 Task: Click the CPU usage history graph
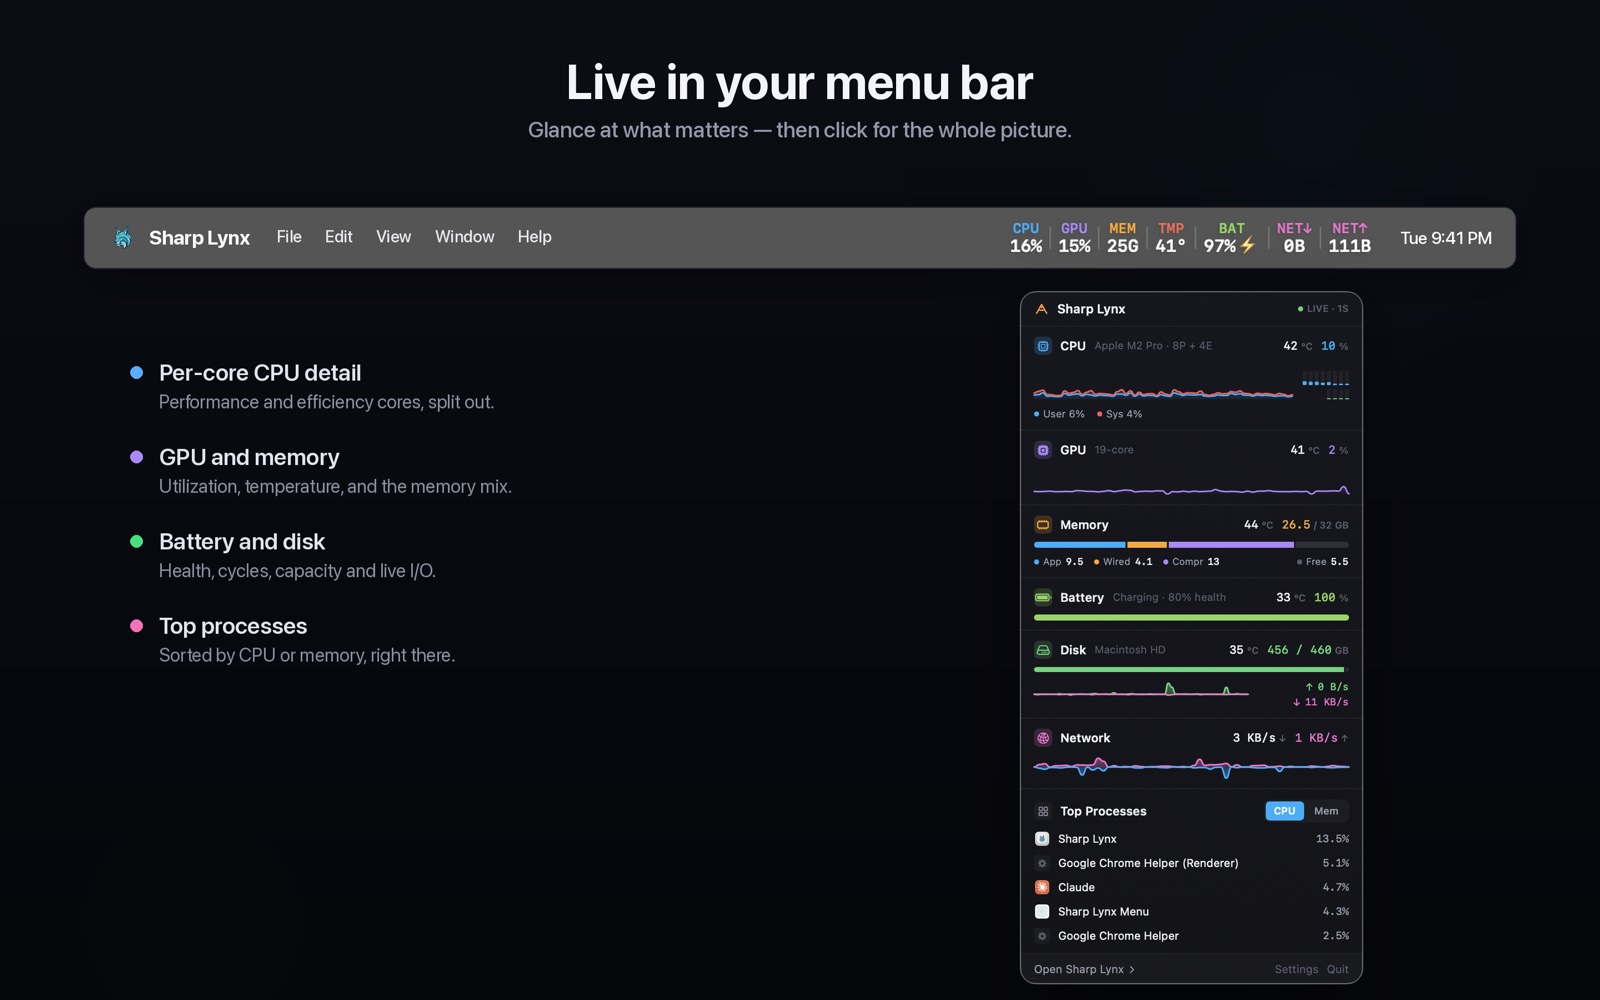pyautogui.click(x=1163, y=392)
